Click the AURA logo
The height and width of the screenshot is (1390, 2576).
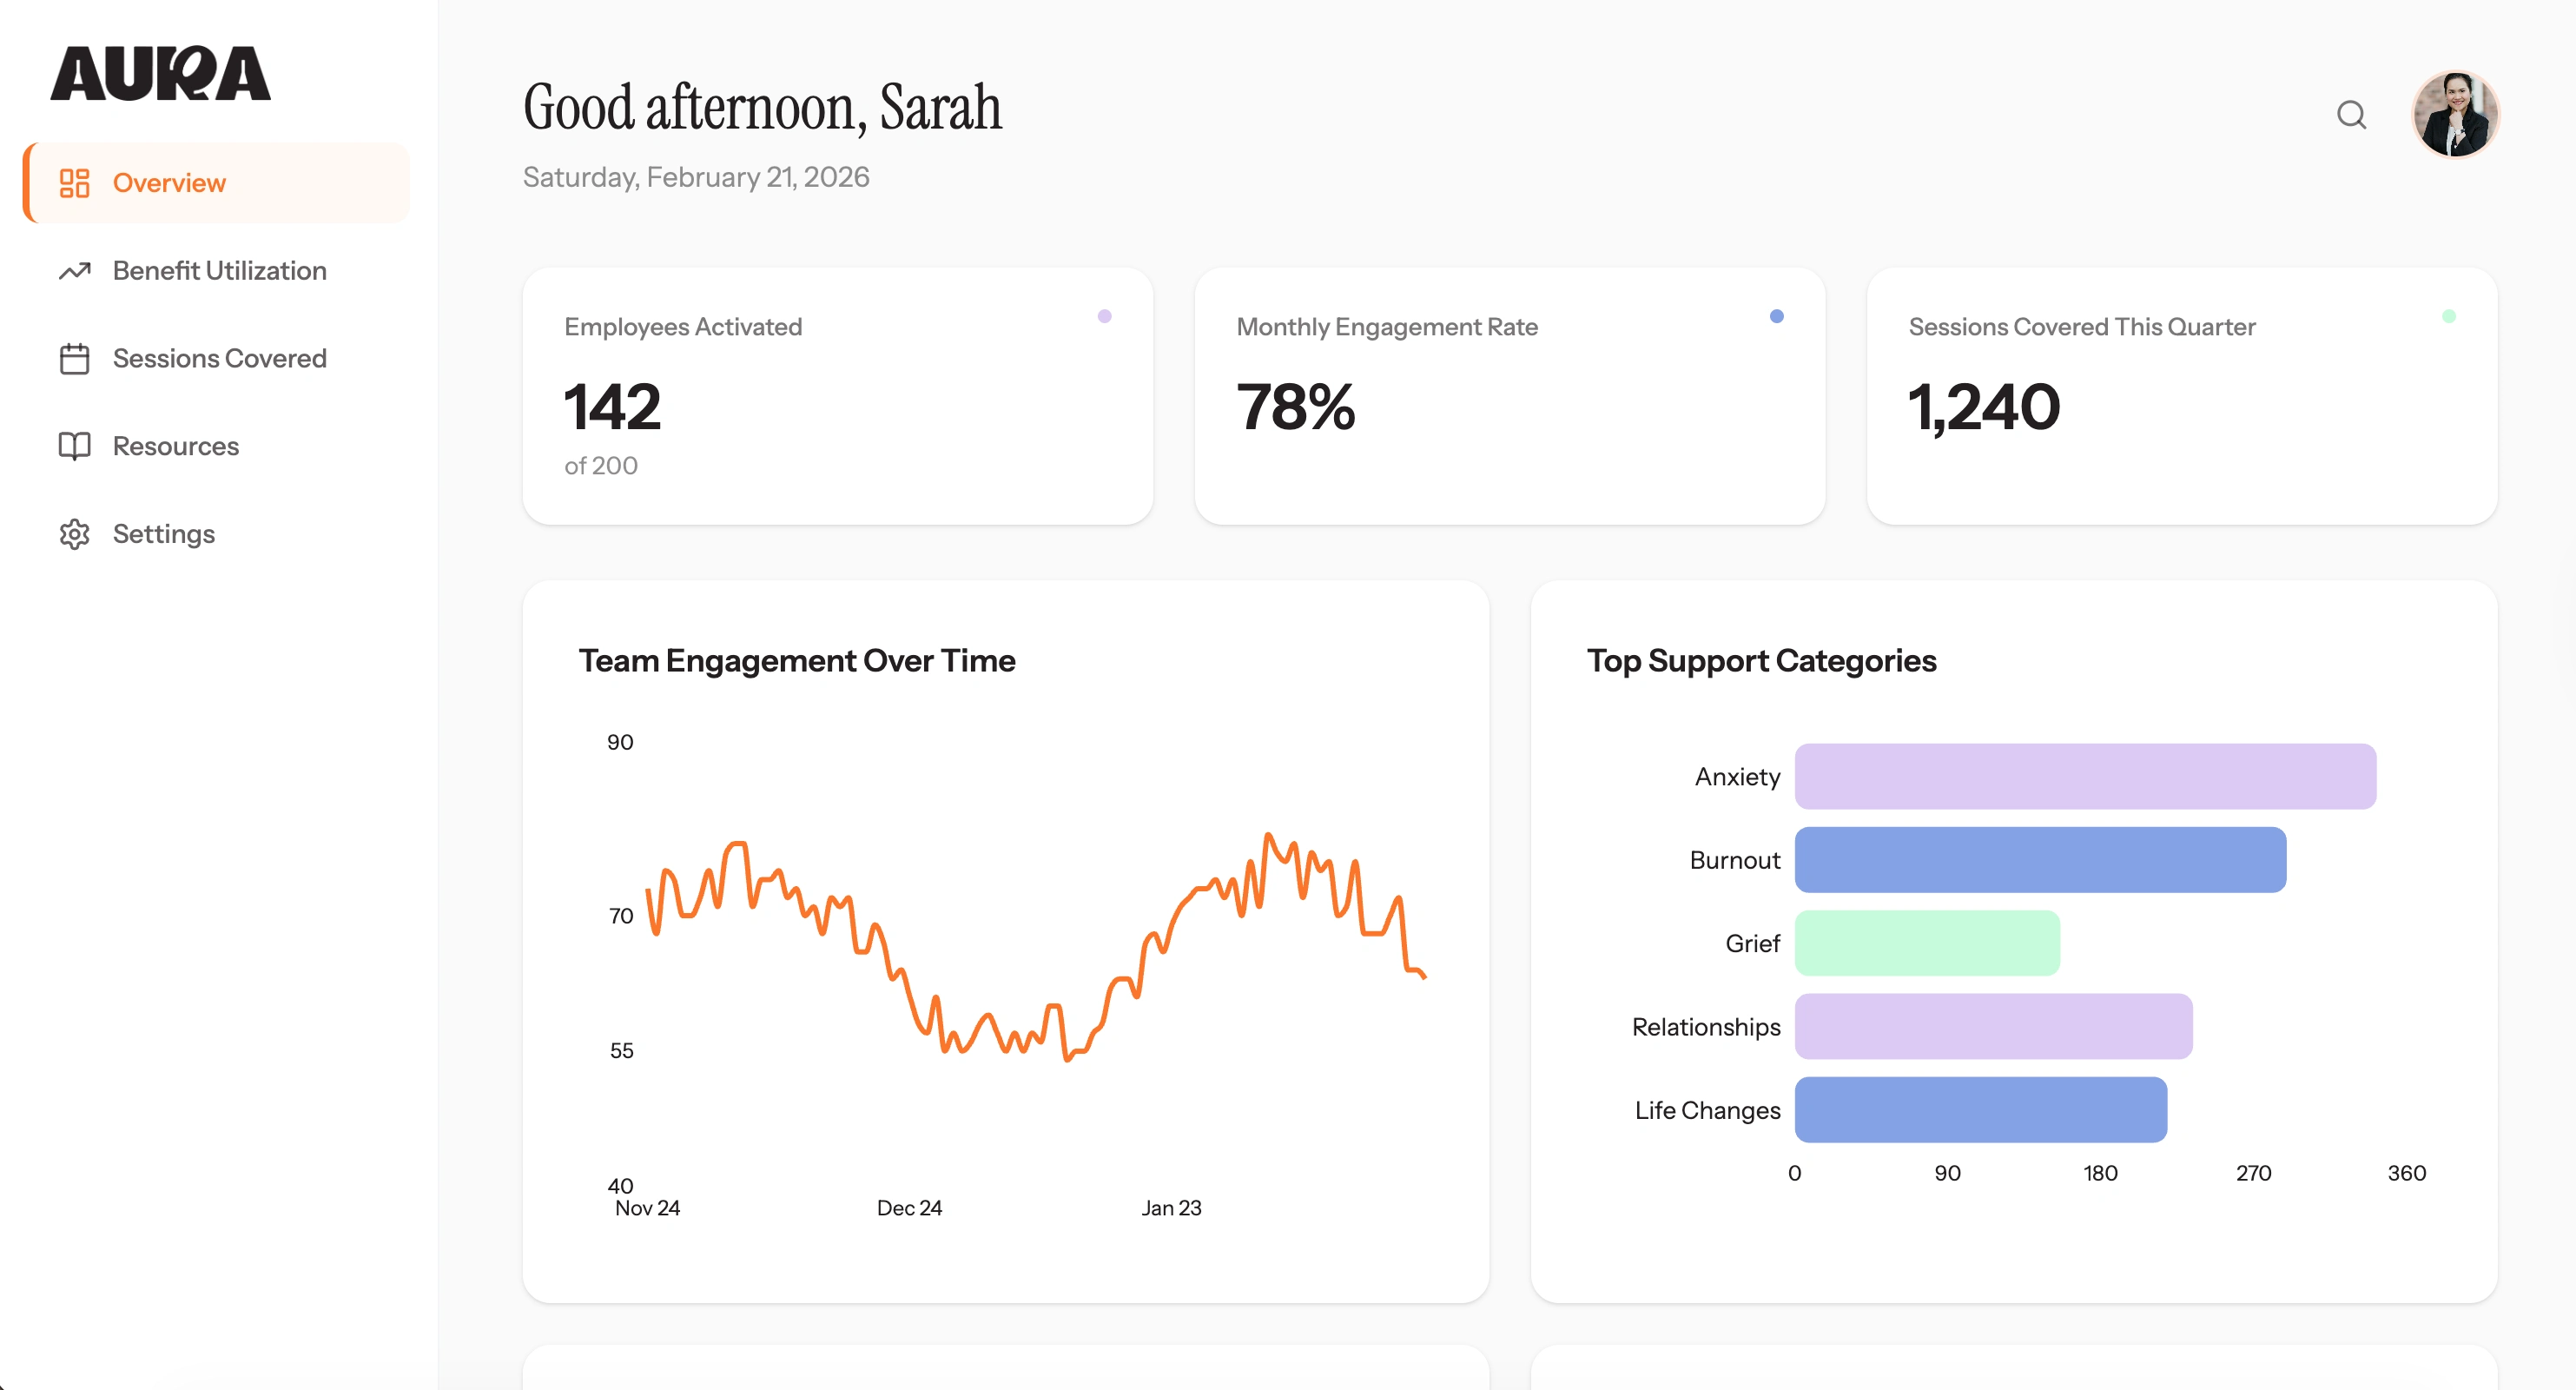click(160, 74)
